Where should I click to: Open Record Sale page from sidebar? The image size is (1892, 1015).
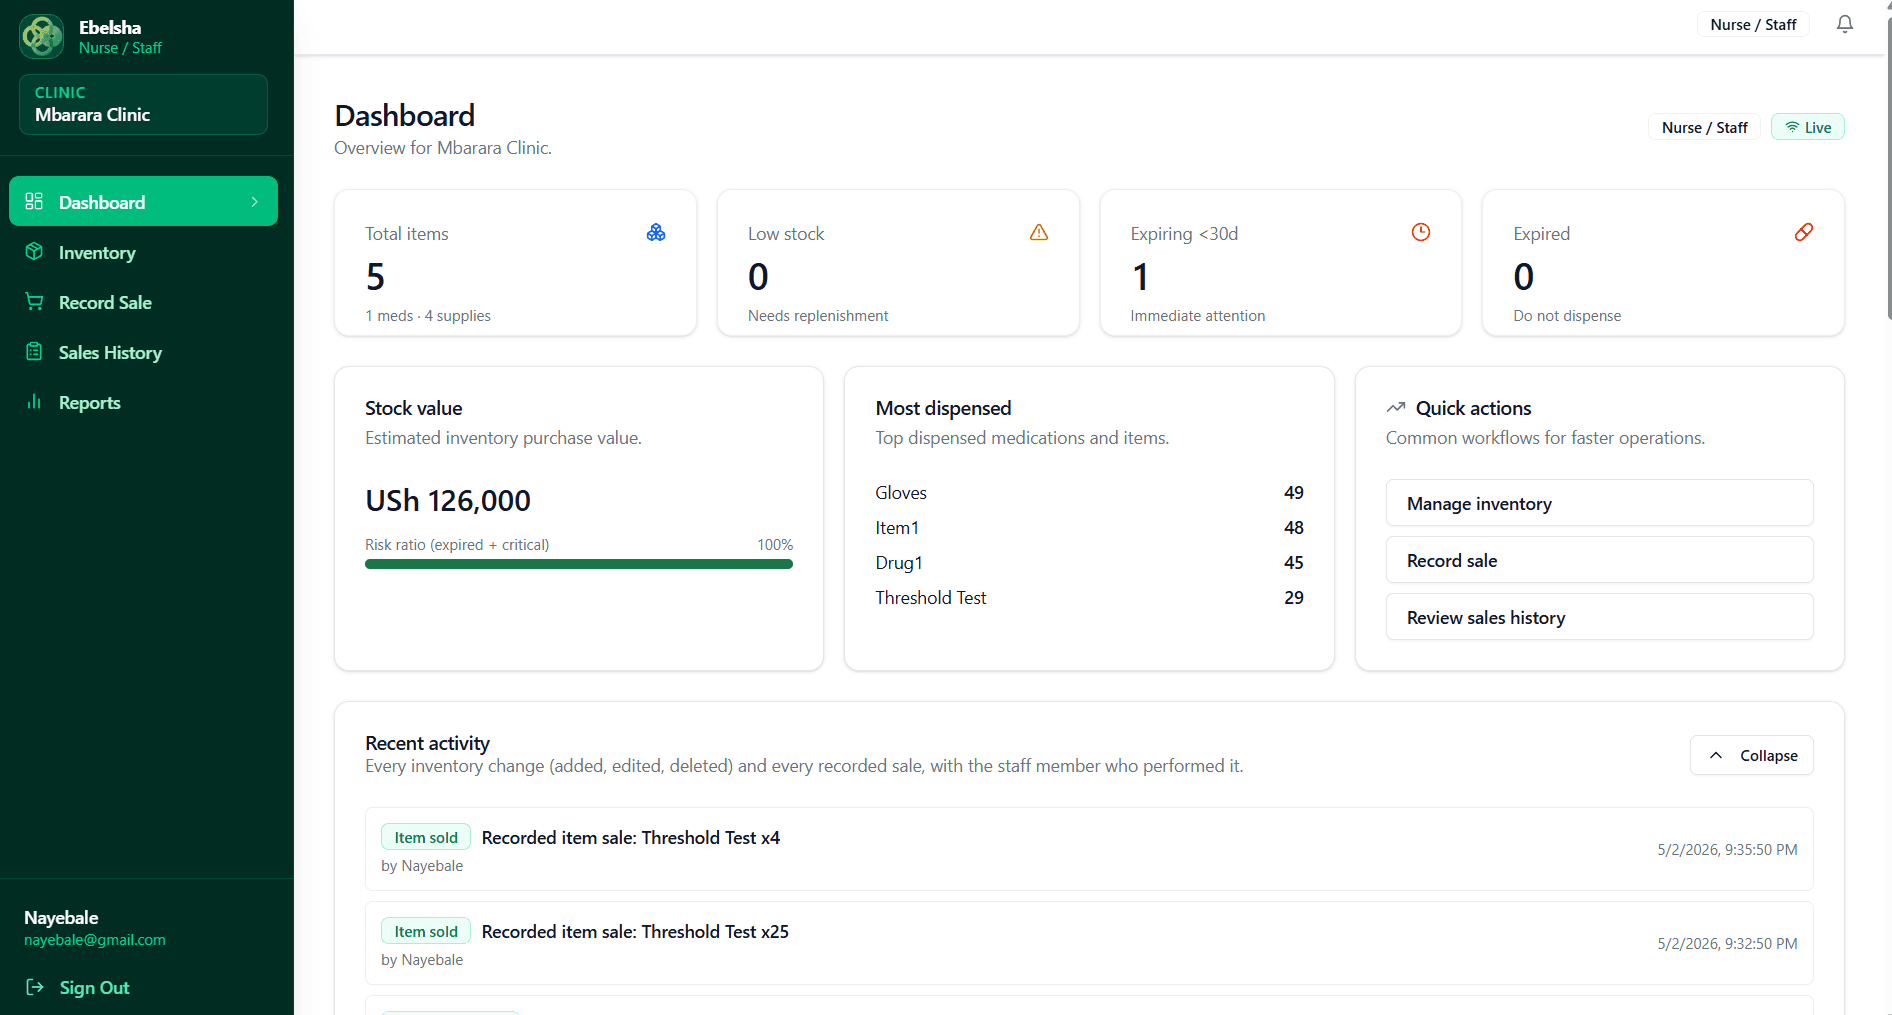point(143,302)
